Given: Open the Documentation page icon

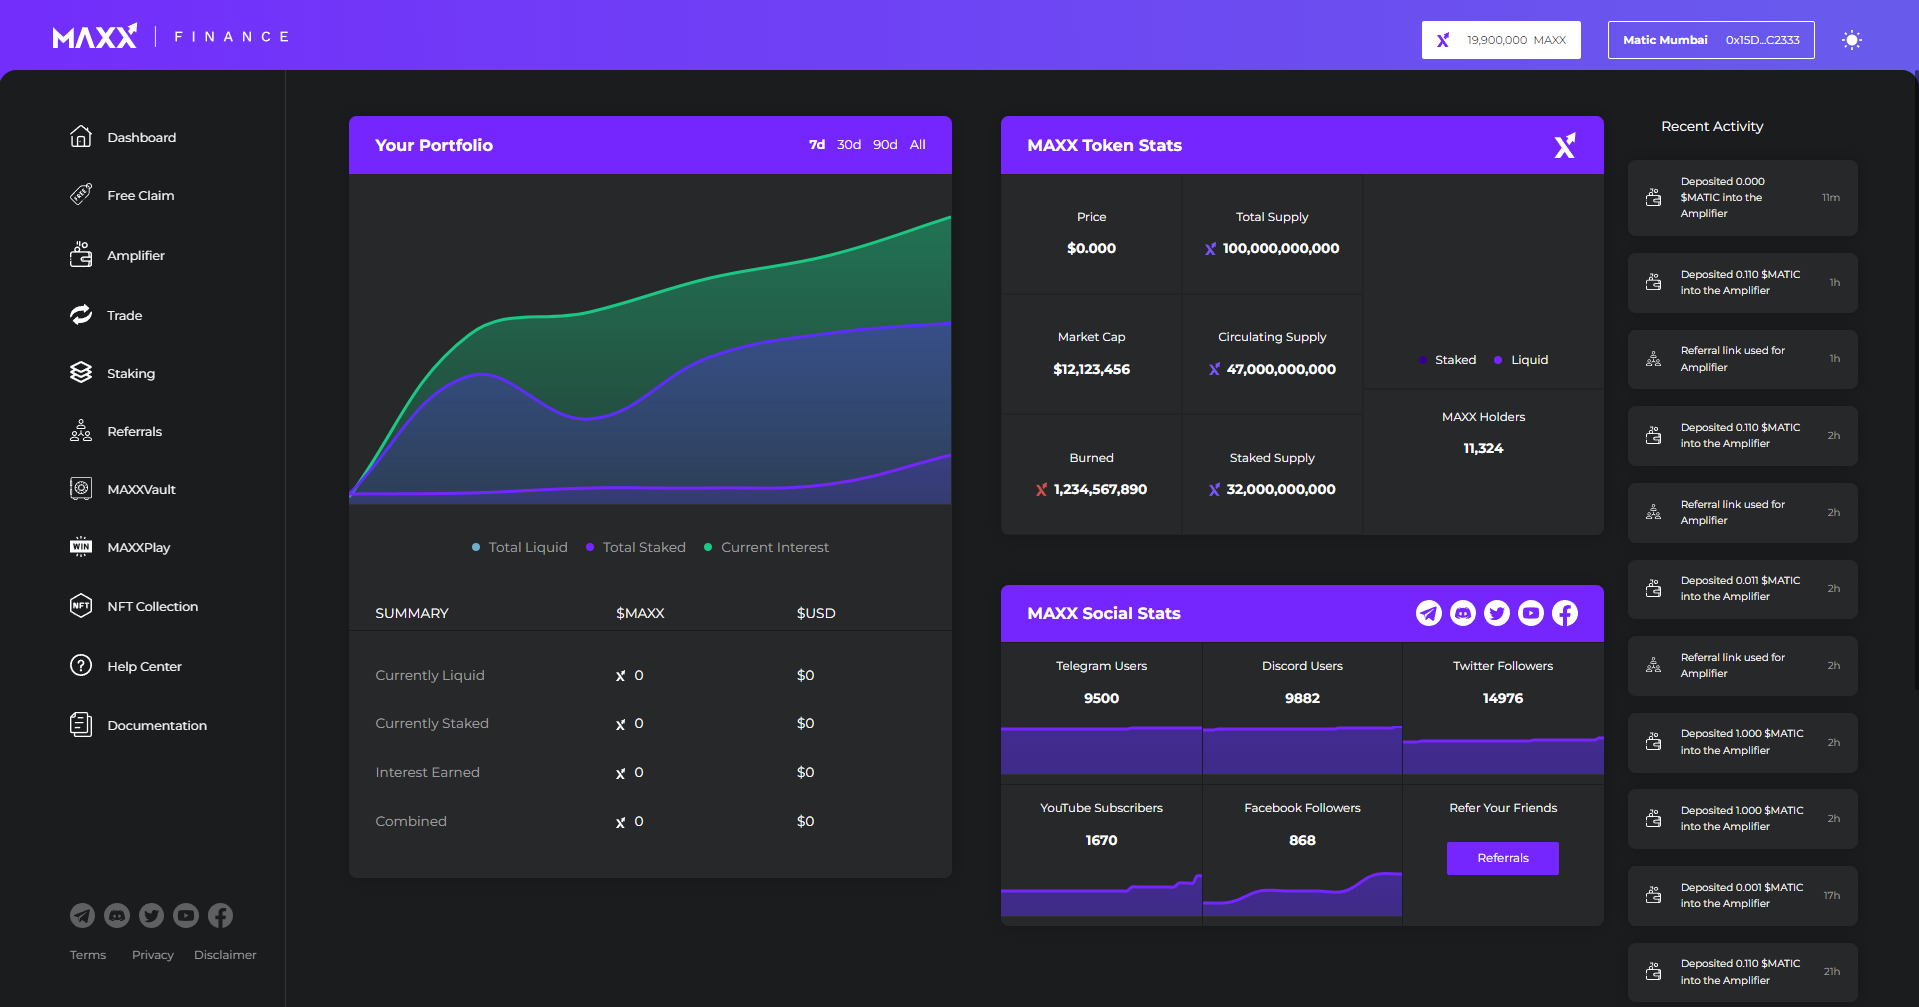Looking at the screenshot, I should (81, 724).
